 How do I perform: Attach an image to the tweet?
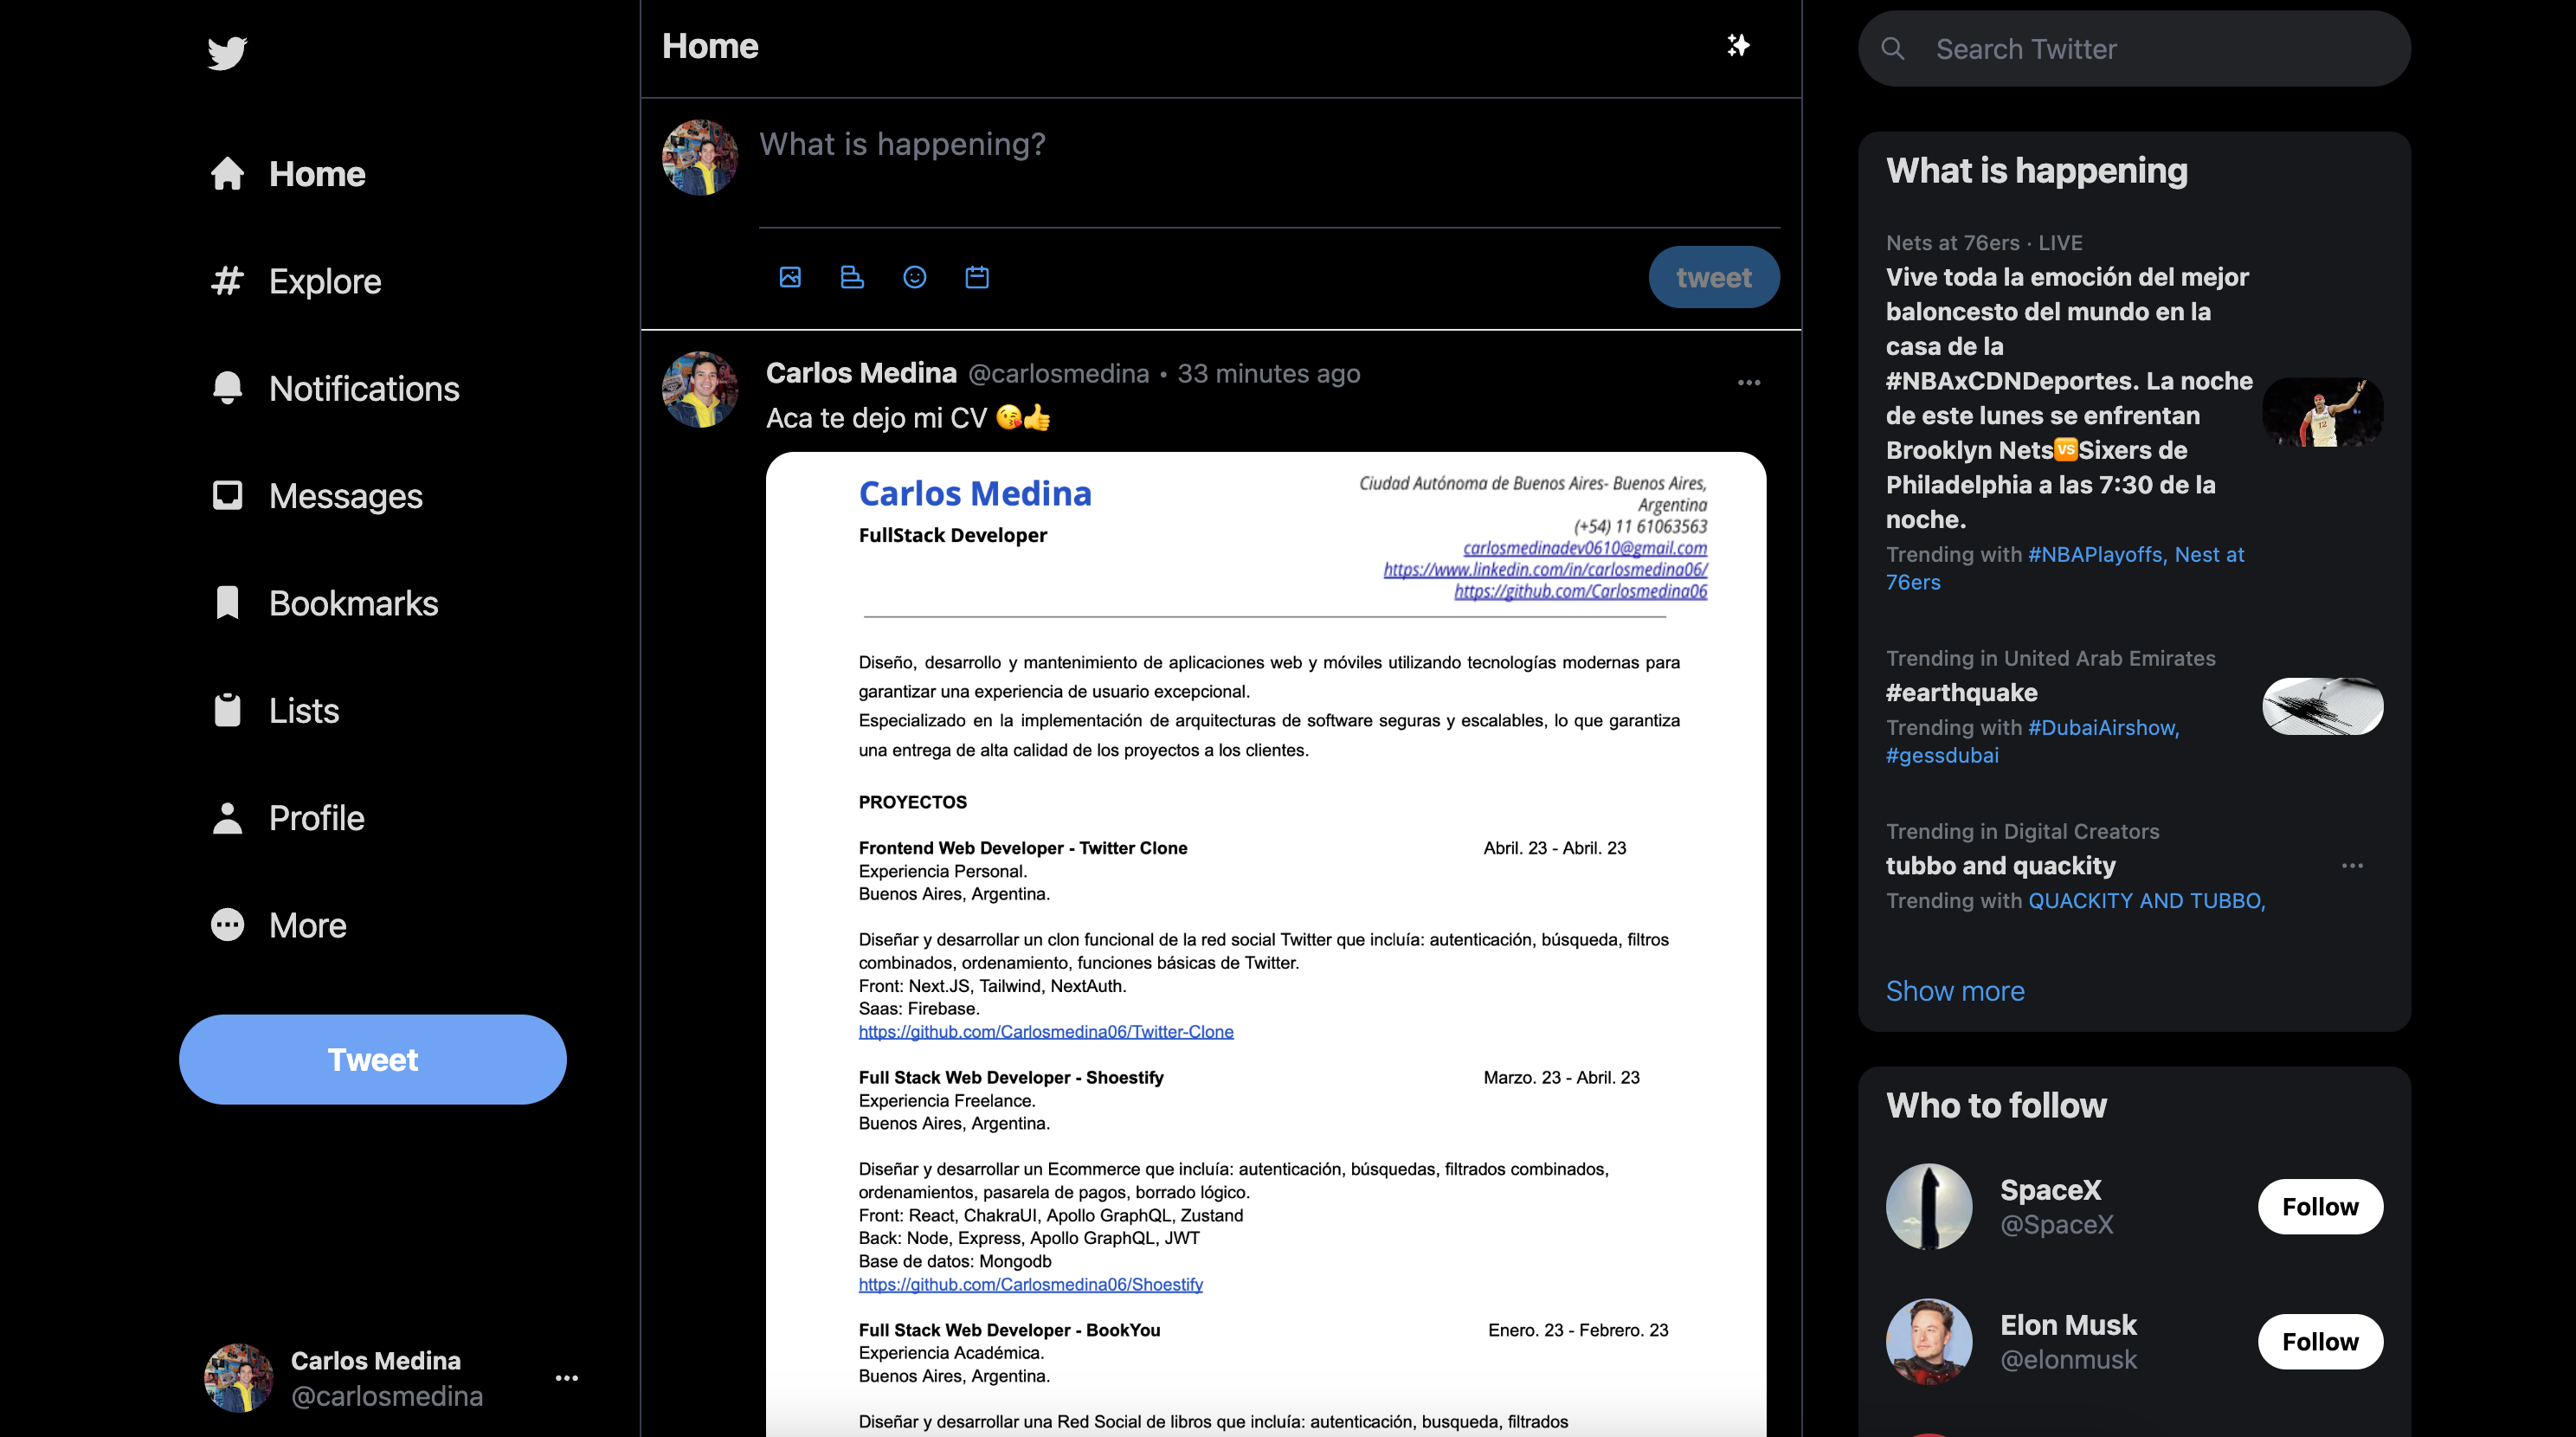click(x=790, y=277)
